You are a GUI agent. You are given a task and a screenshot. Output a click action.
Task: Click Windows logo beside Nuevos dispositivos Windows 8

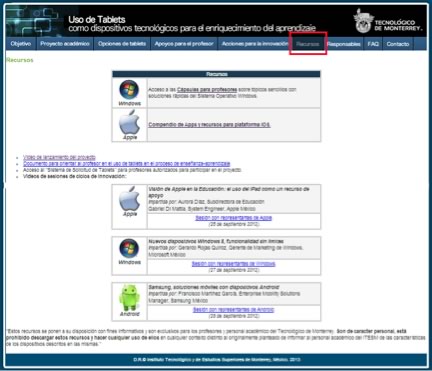(129, 248)
